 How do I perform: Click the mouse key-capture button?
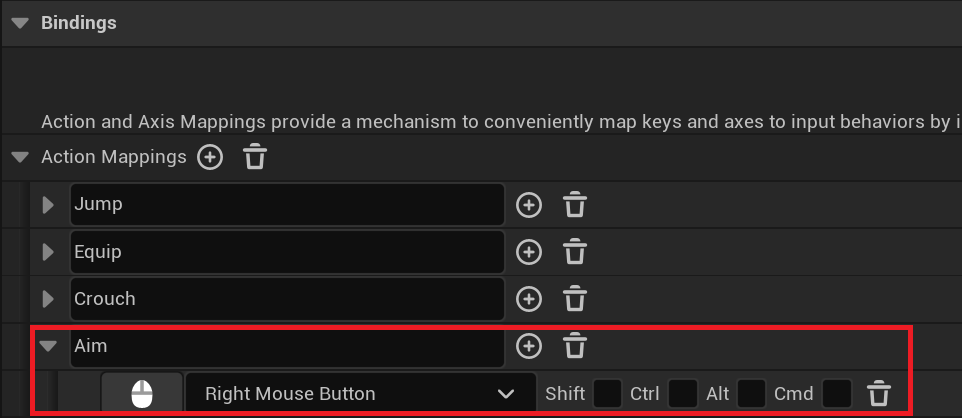pyautogui.click(x=142, y=394)
